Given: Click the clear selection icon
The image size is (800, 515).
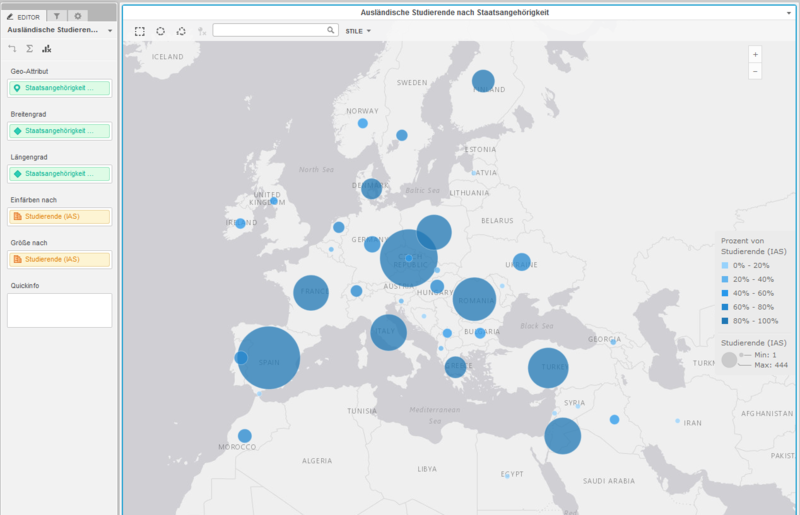Looking at the screenshot, I should pos(203,31).
